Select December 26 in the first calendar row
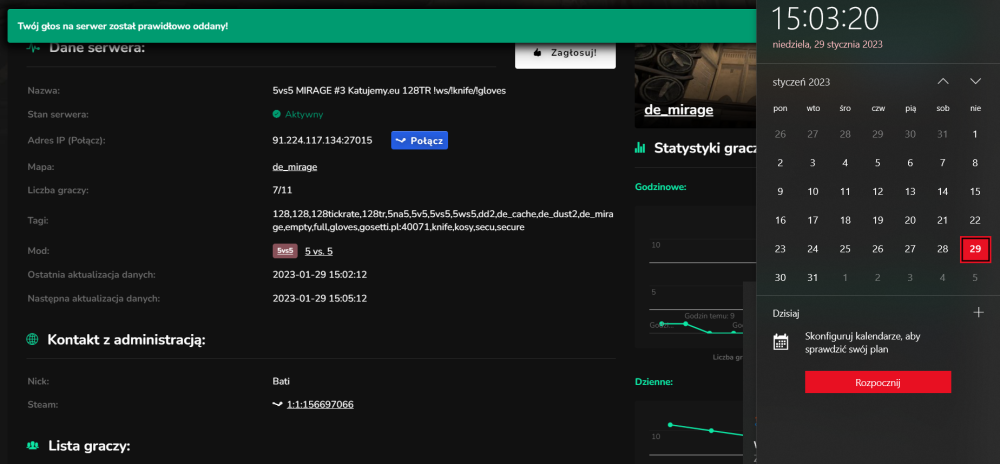 point(780,134)
